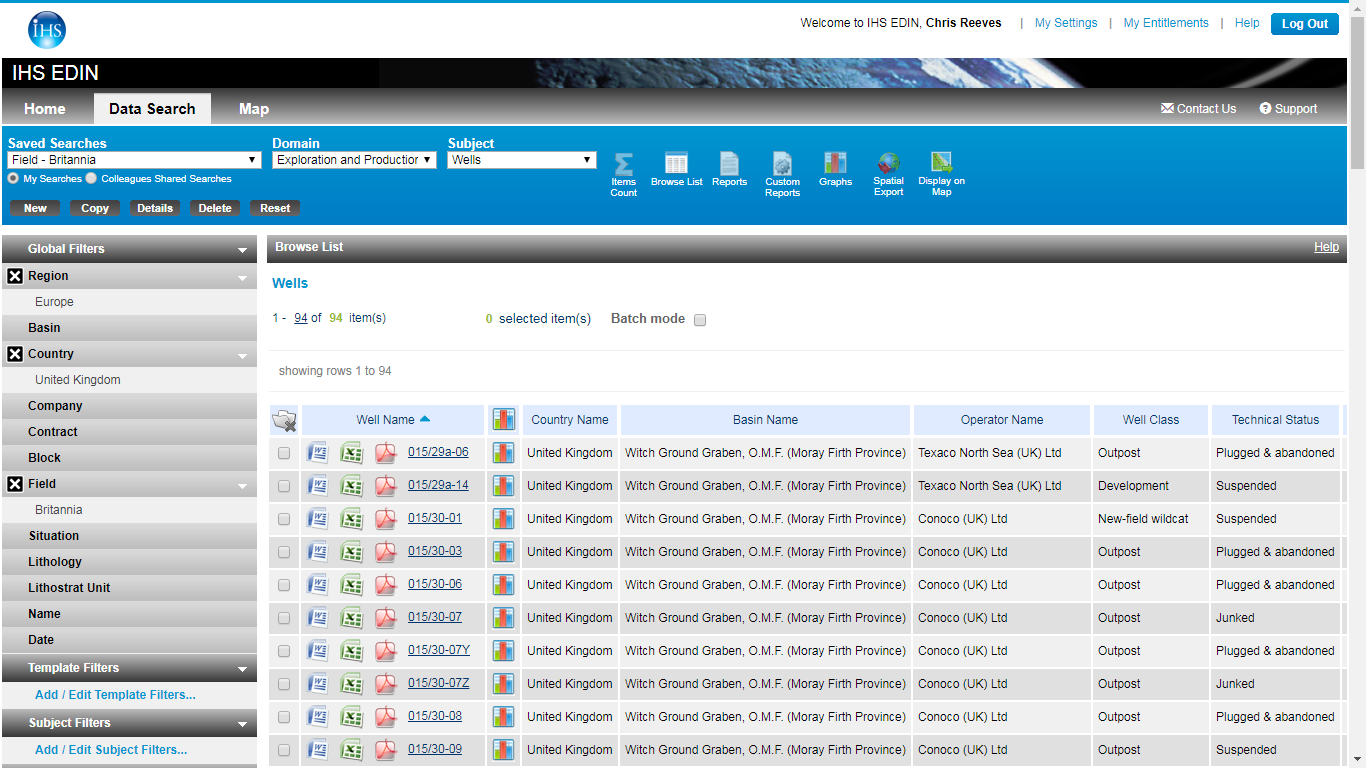Switch to the Home tab
Screen dimensions: 1366x768
click(x=45, y=109)
